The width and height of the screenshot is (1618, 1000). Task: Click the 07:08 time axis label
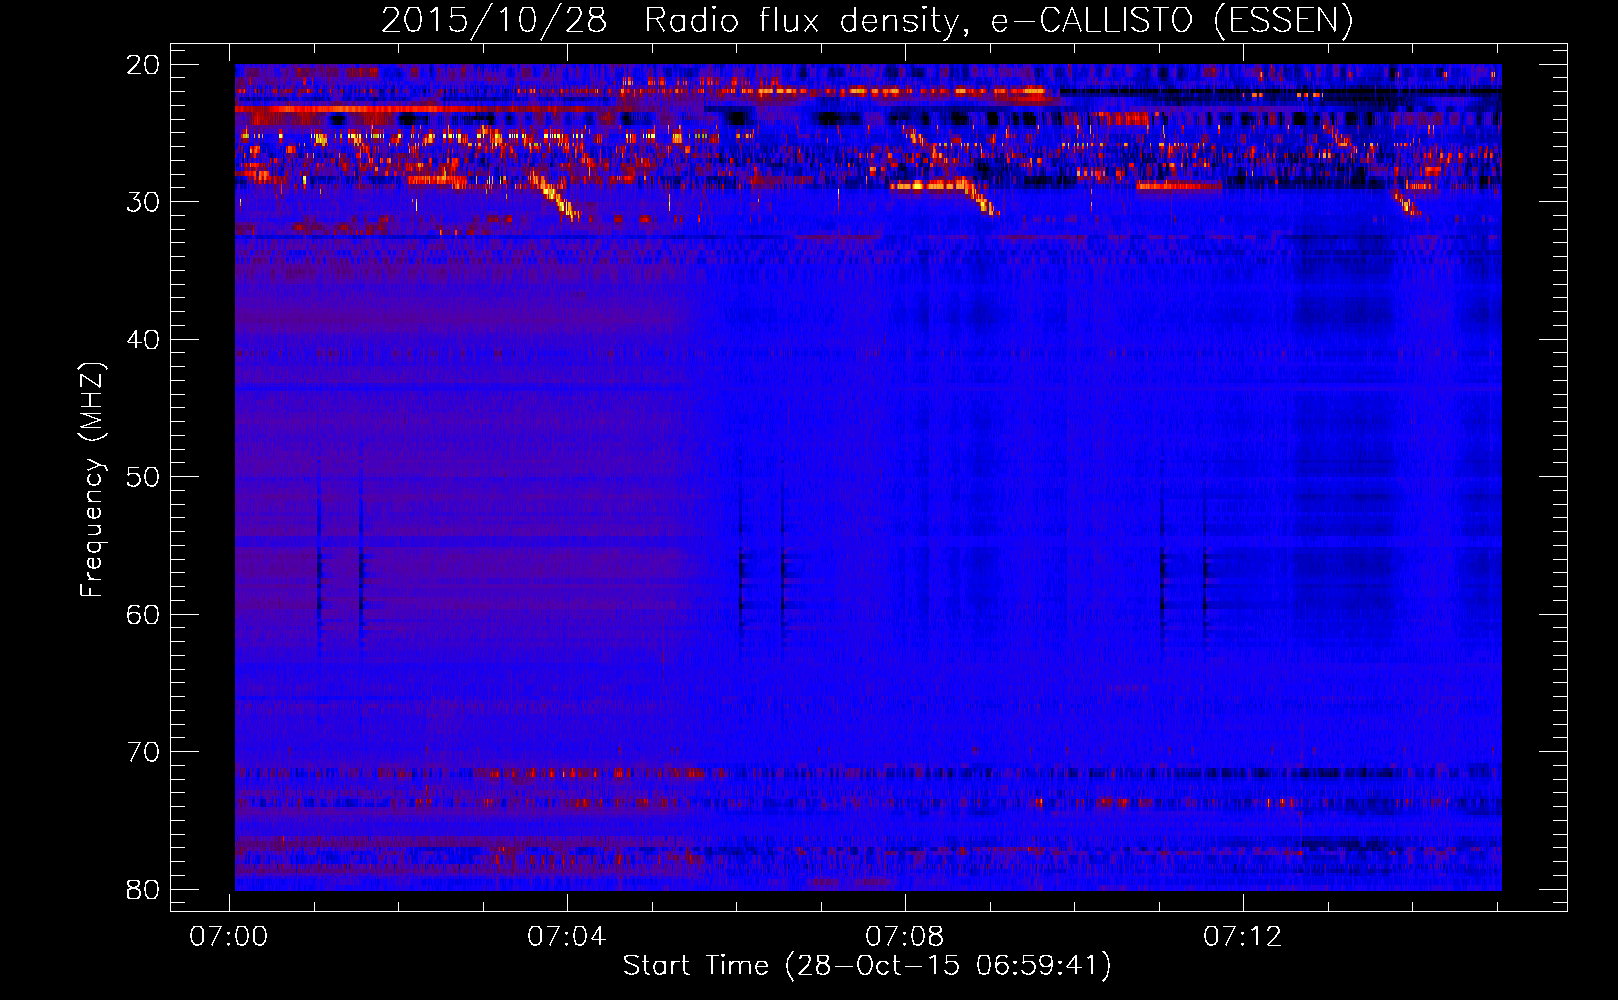point(904,937)
